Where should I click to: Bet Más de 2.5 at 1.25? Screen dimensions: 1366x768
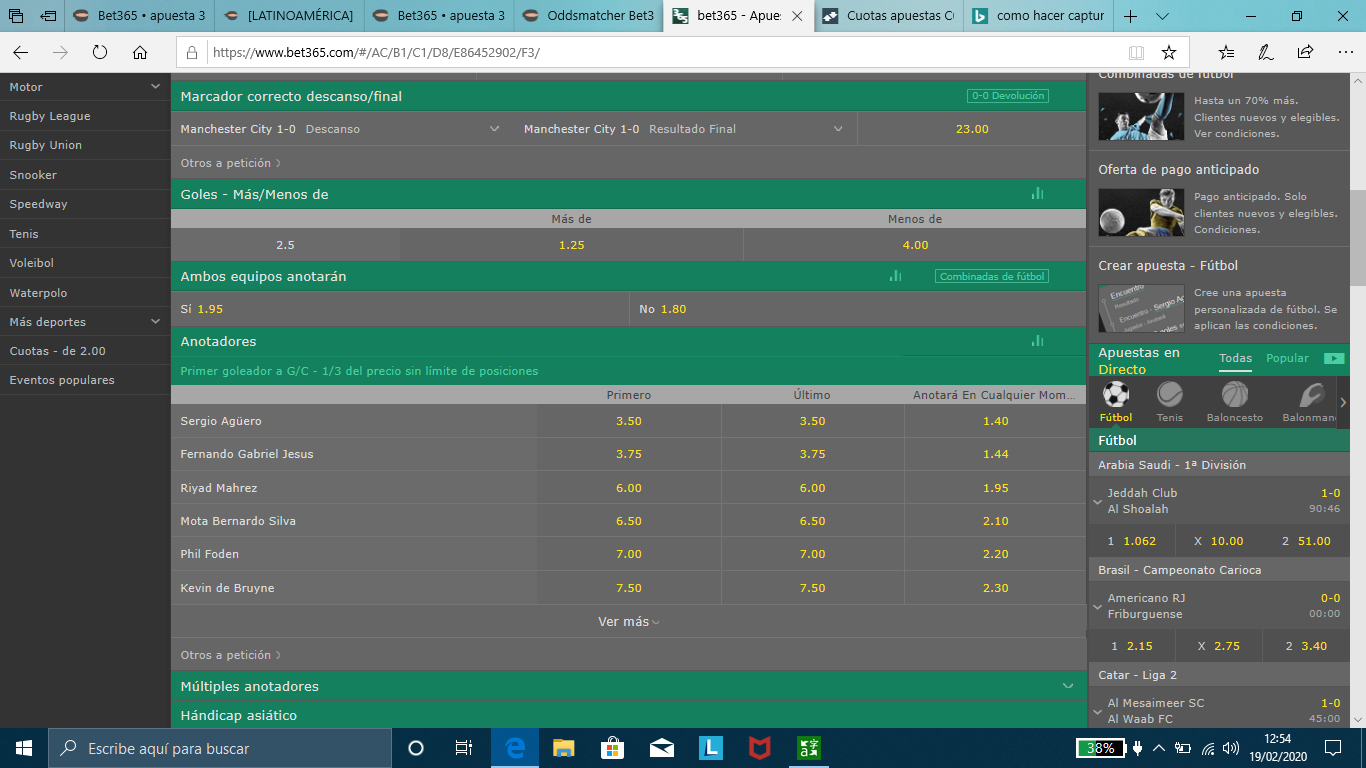tap(571, 245)
